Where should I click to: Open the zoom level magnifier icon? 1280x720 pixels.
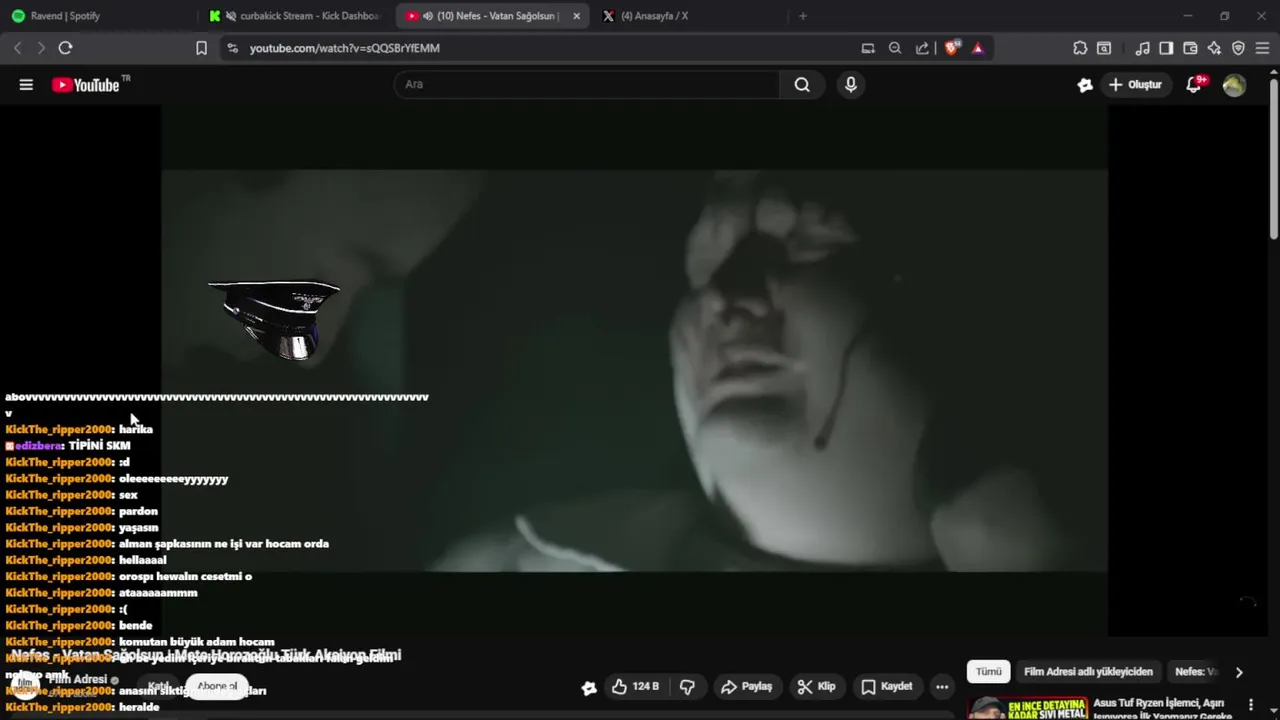(x=895, y=48)
